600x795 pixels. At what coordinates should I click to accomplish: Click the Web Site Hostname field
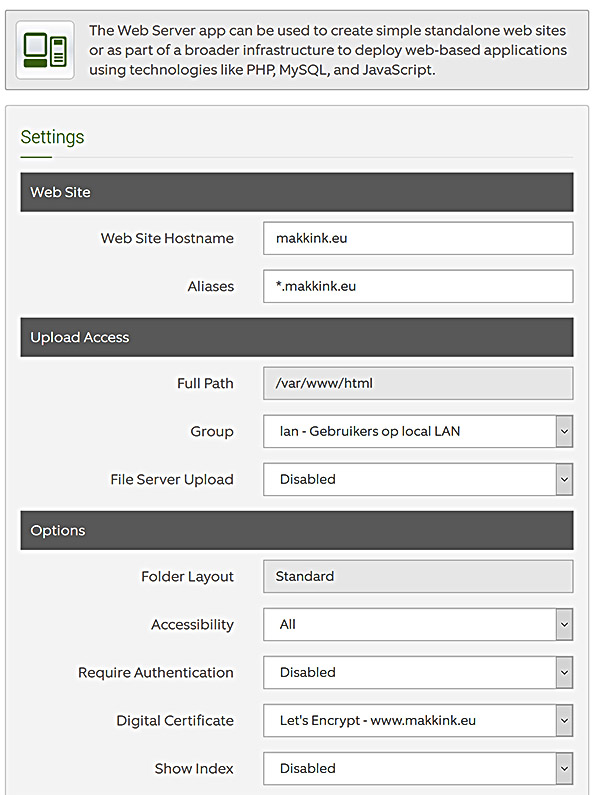tap(418, 238)
